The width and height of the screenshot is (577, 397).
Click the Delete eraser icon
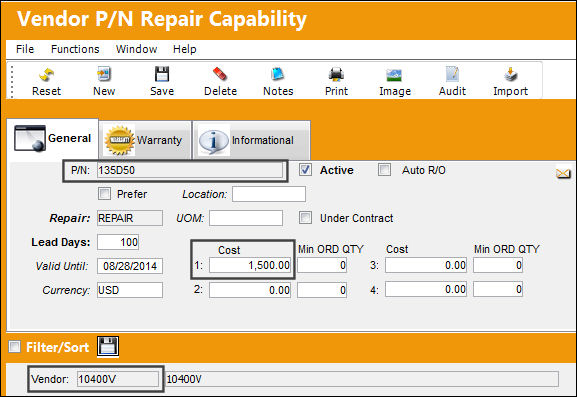(x=220, y=74)
